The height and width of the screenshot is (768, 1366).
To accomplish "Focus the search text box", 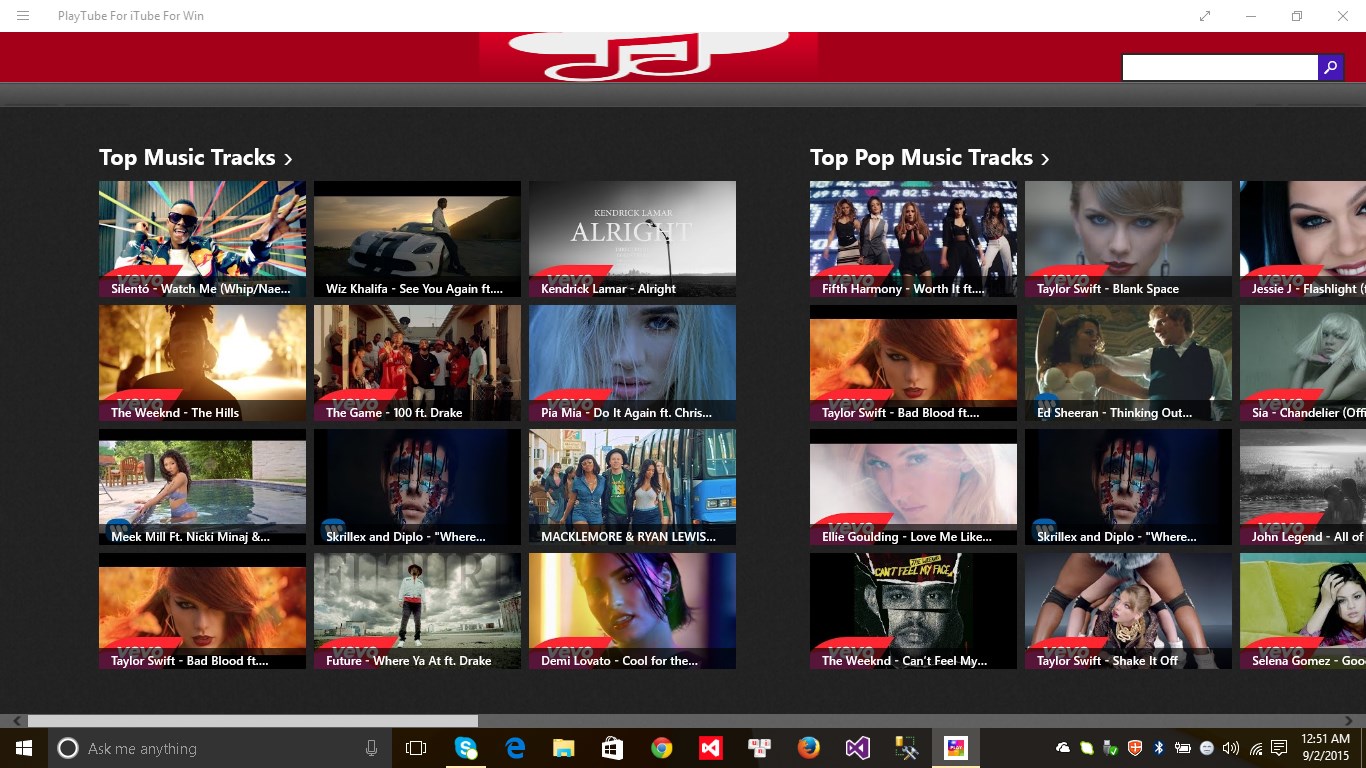I will pos(1220,68).
